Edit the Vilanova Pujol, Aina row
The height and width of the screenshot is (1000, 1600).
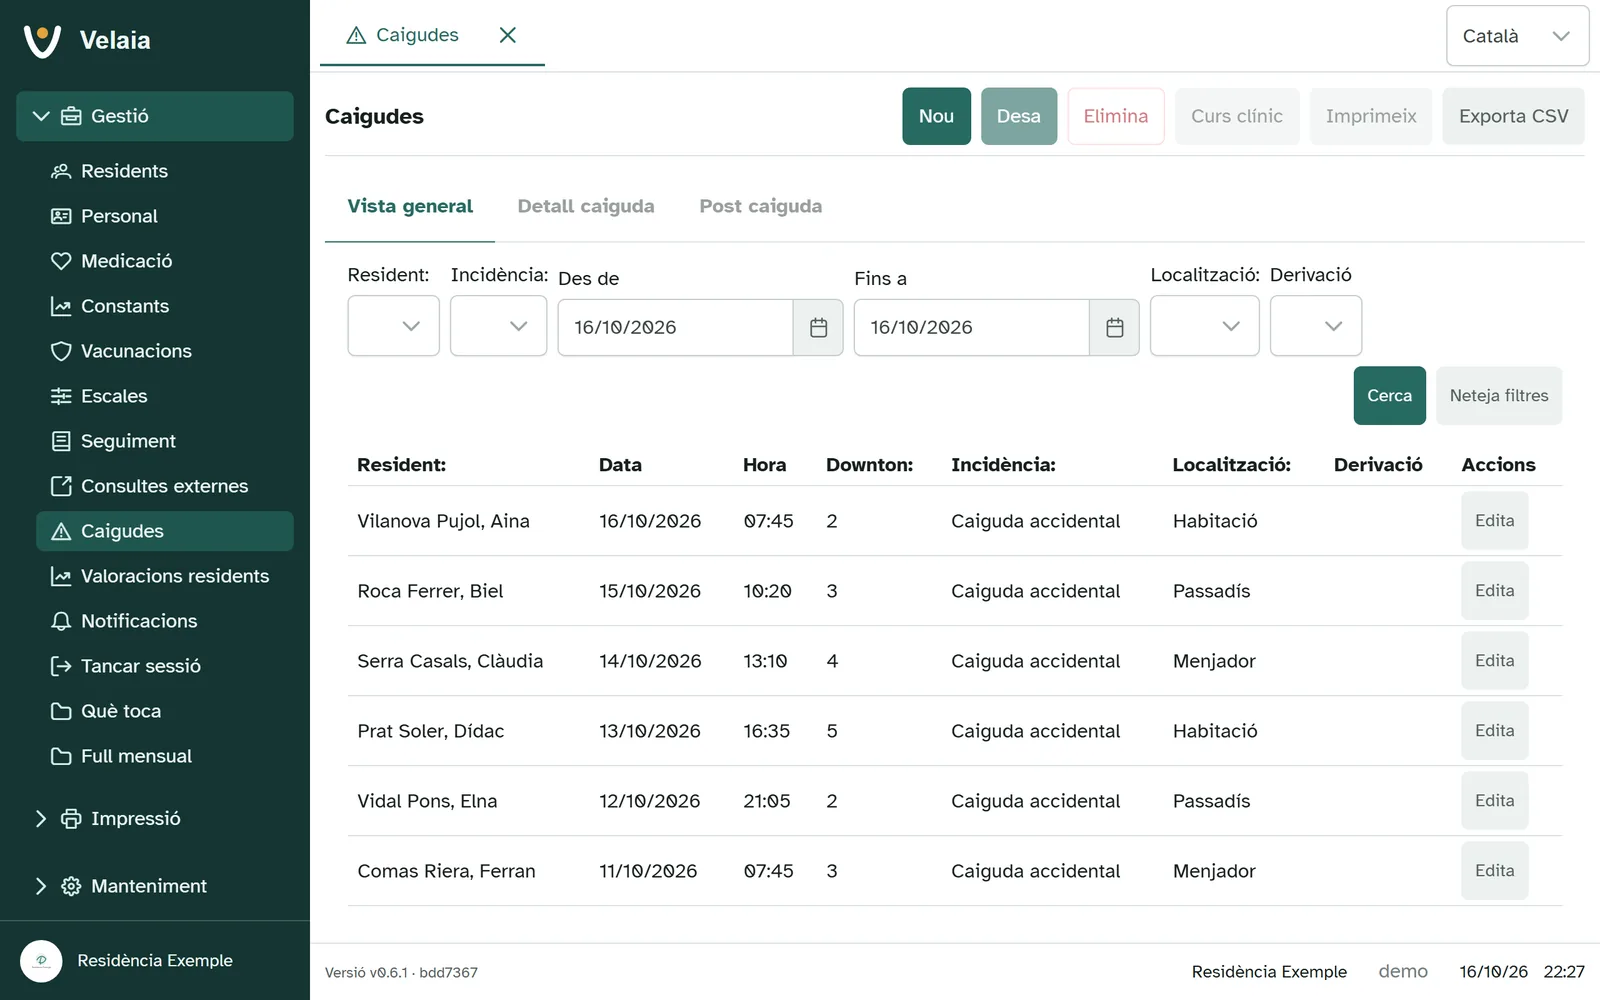click(x=1495, y=521)
